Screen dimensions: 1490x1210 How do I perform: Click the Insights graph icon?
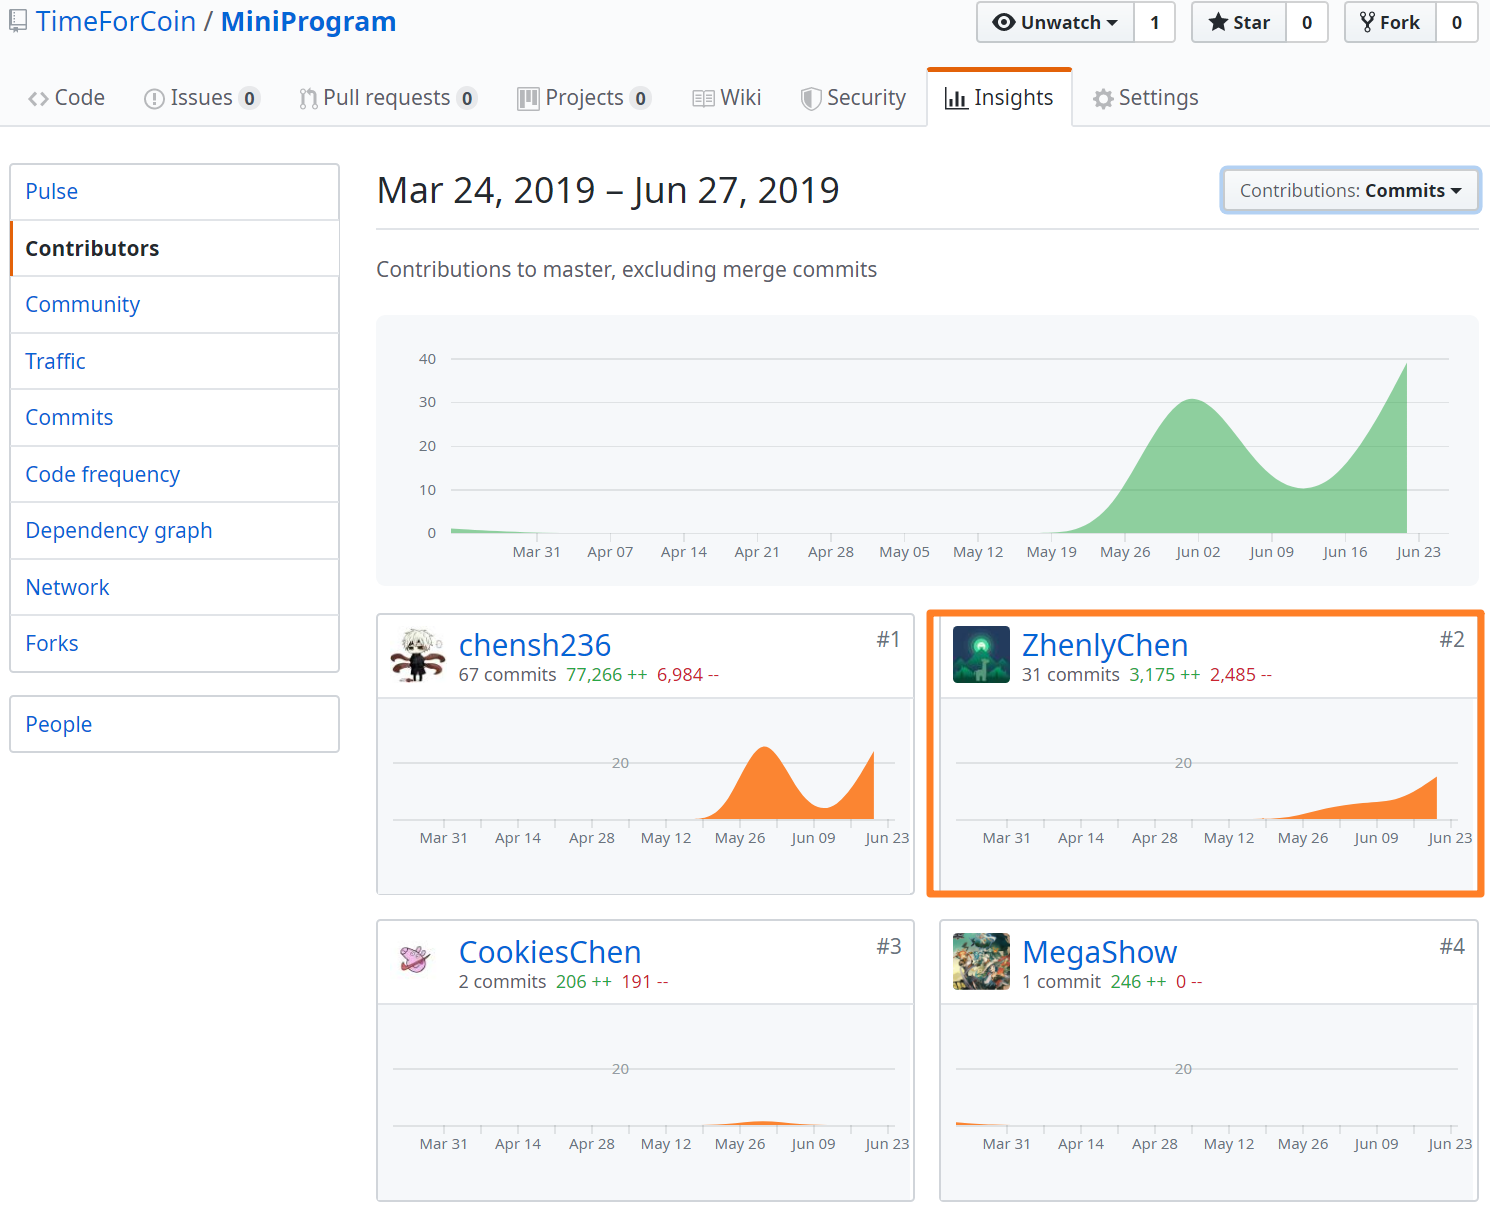point(956,99)
